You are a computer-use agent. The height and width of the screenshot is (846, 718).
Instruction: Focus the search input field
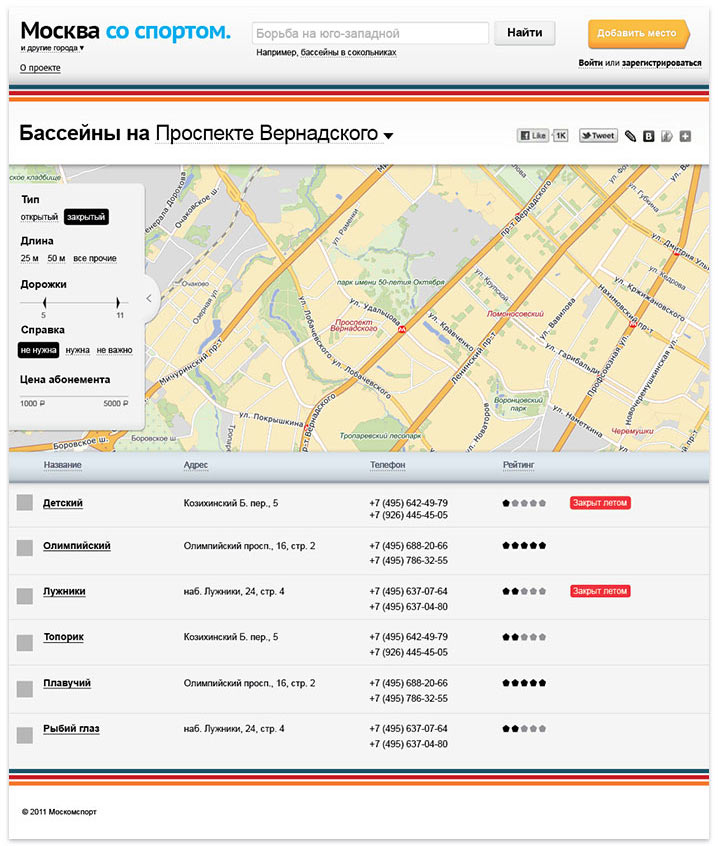click(x=369, y=33)
